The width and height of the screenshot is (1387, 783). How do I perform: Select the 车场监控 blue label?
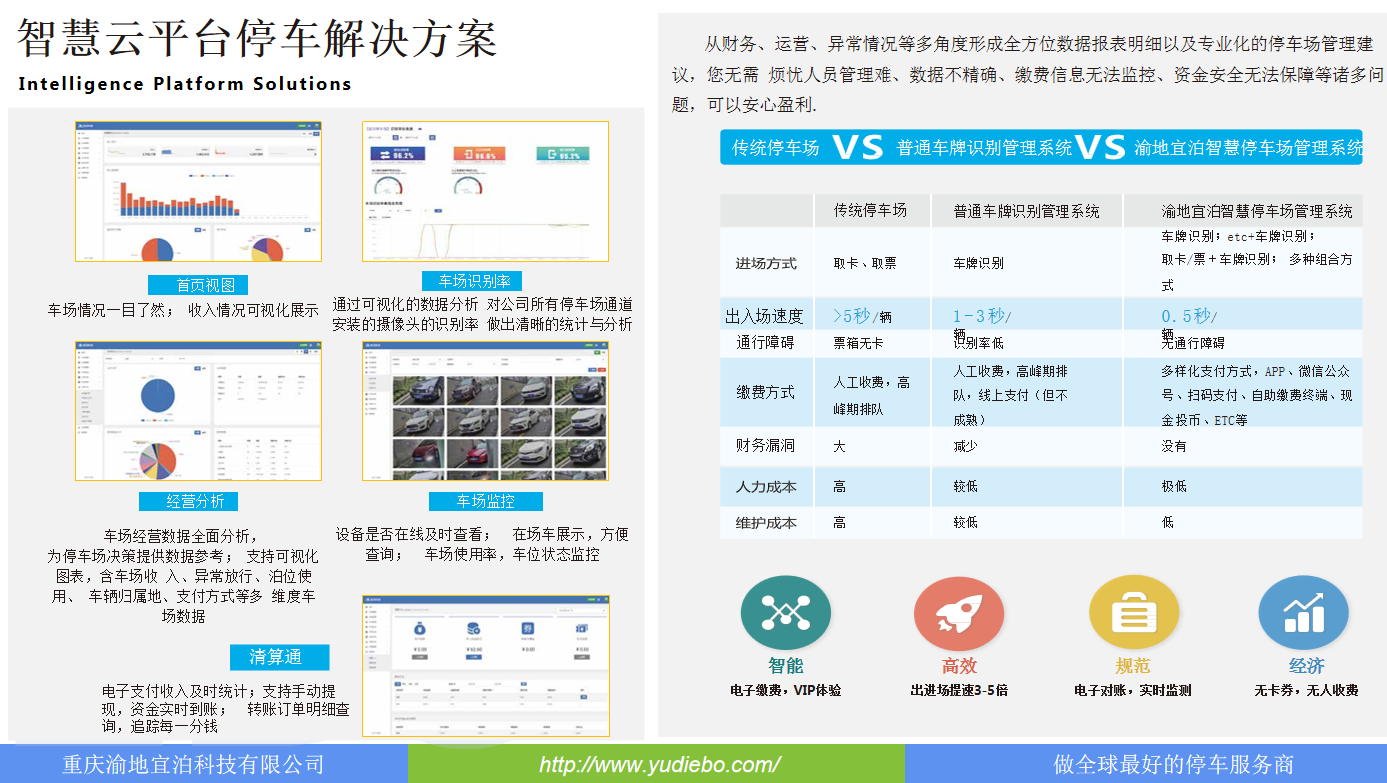click(485, 501)
